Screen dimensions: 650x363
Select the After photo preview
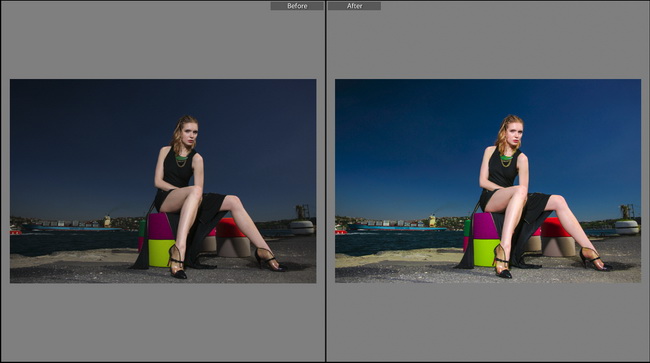click(x=488, y=181)
